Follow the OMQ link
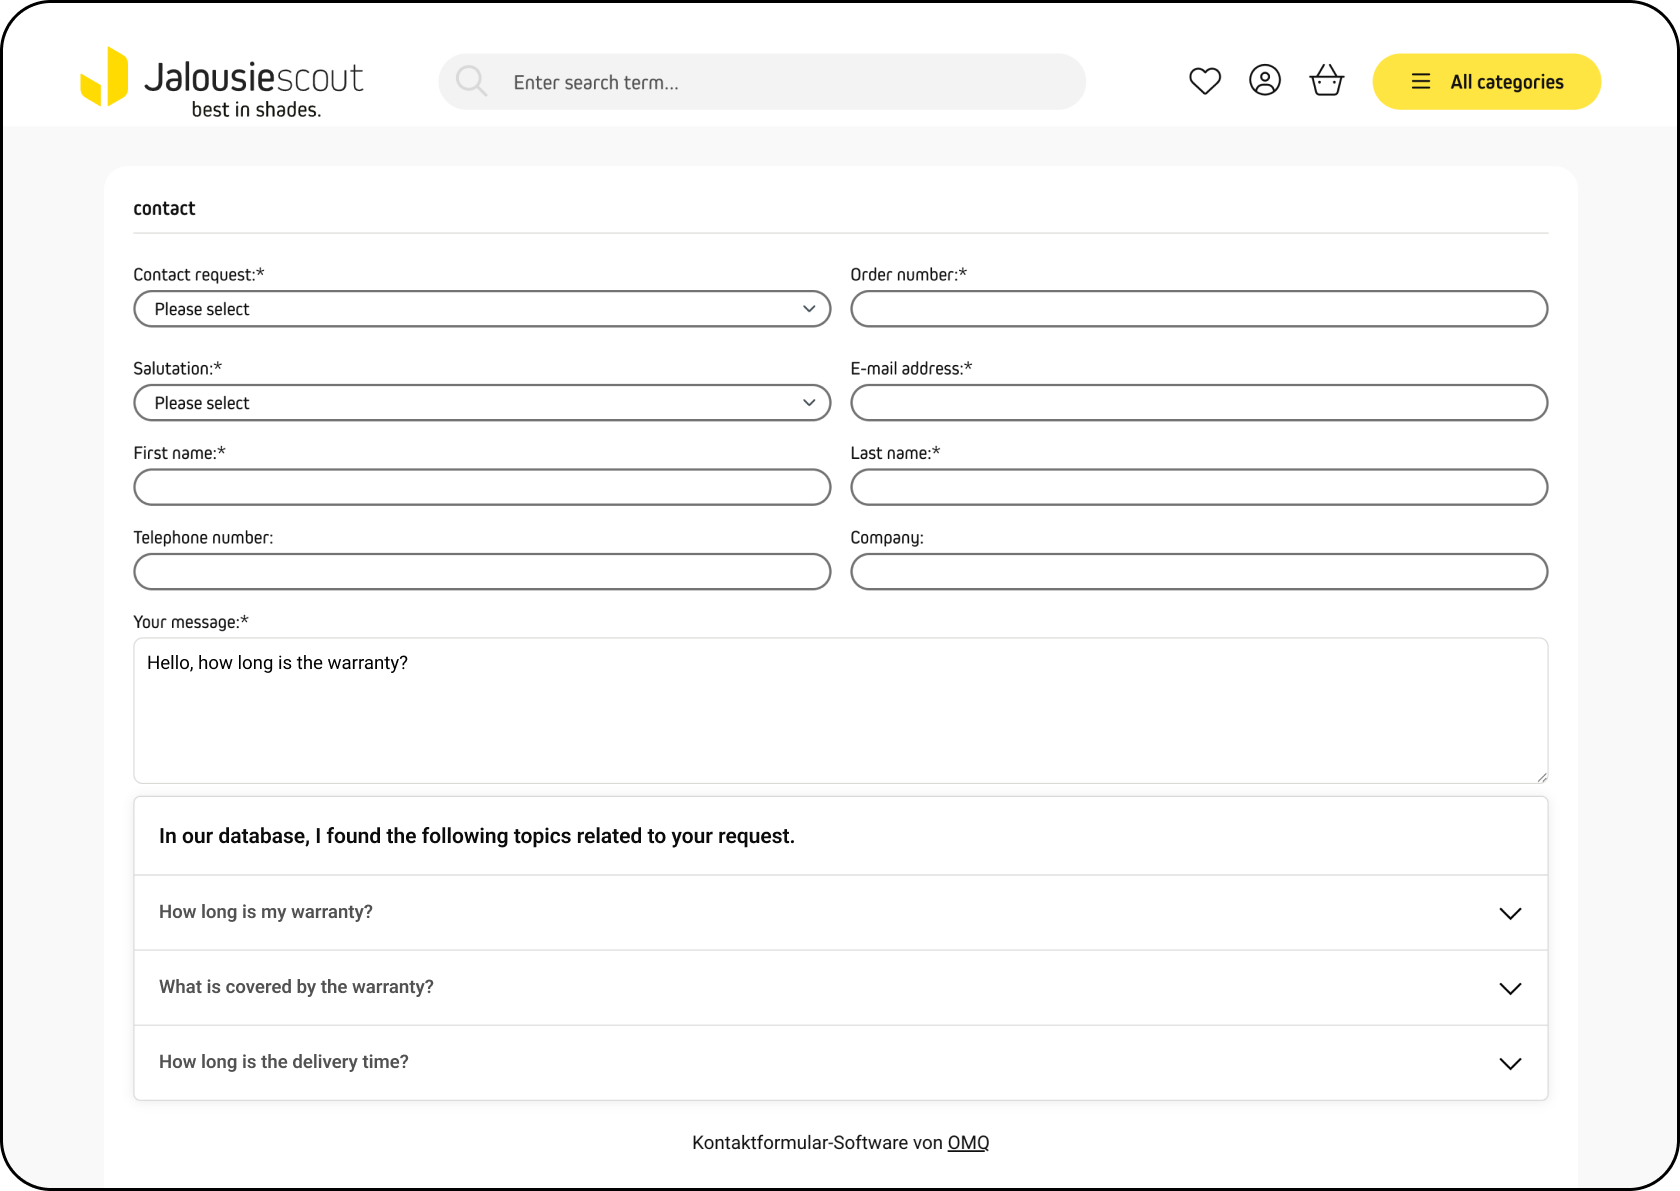 pyautogui.click(x=968, y=1143)
